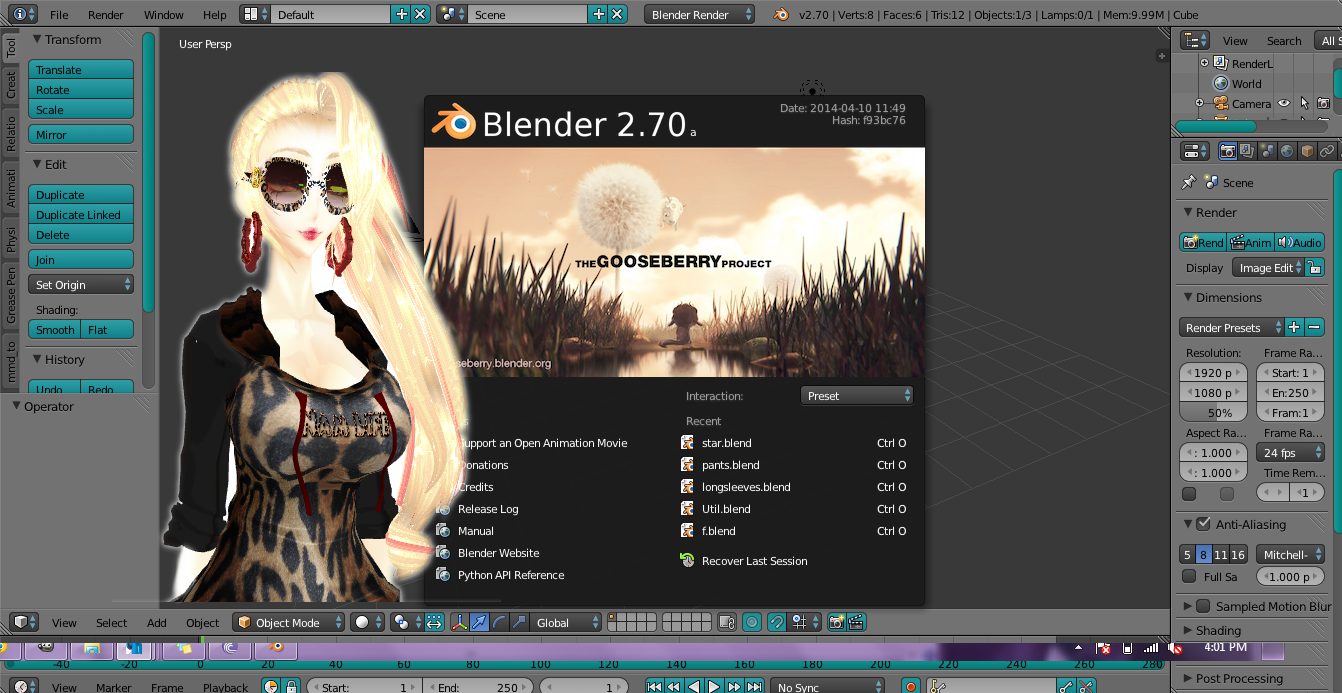Click the Duplicate Linked button
Screen dimensions: 1342x693
click(81, 214)
